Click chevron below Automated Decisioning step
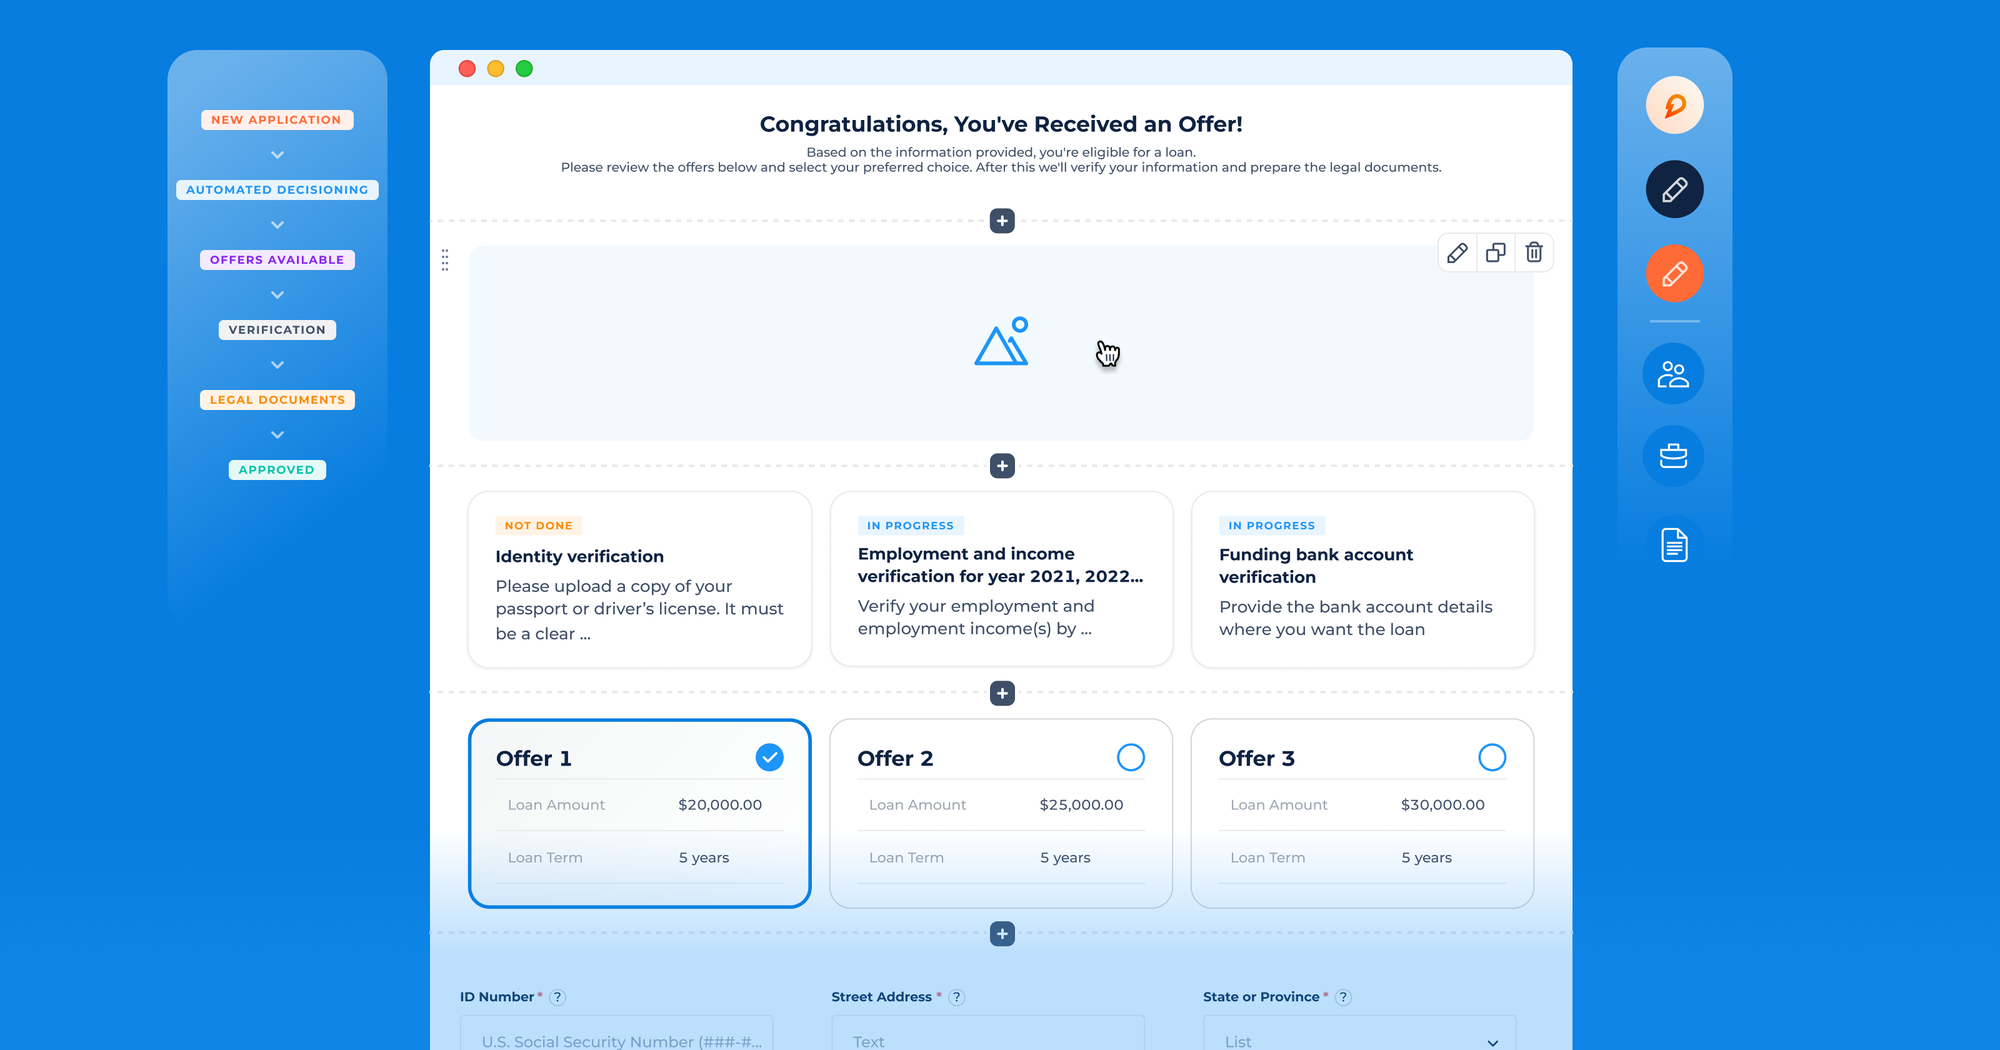This screenshot has width=2000, height=1050. (x=277, y=225)
